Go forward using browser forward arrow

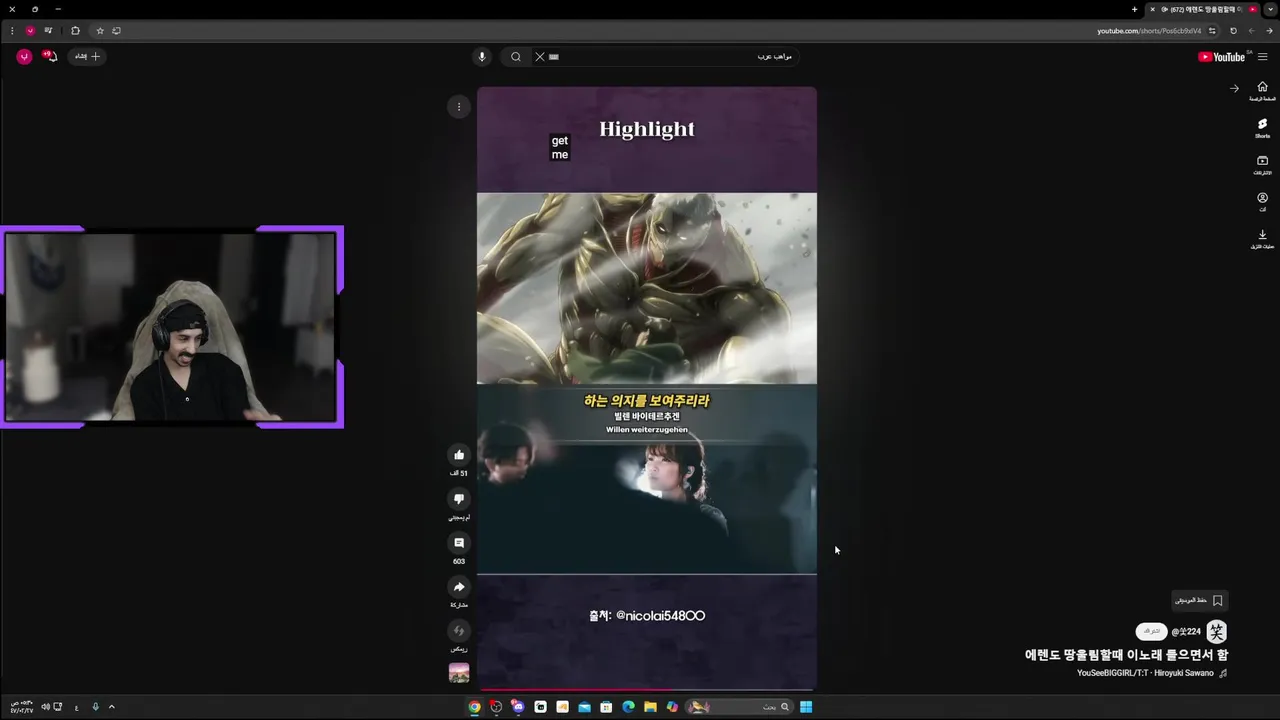(x=1251, y=31)
